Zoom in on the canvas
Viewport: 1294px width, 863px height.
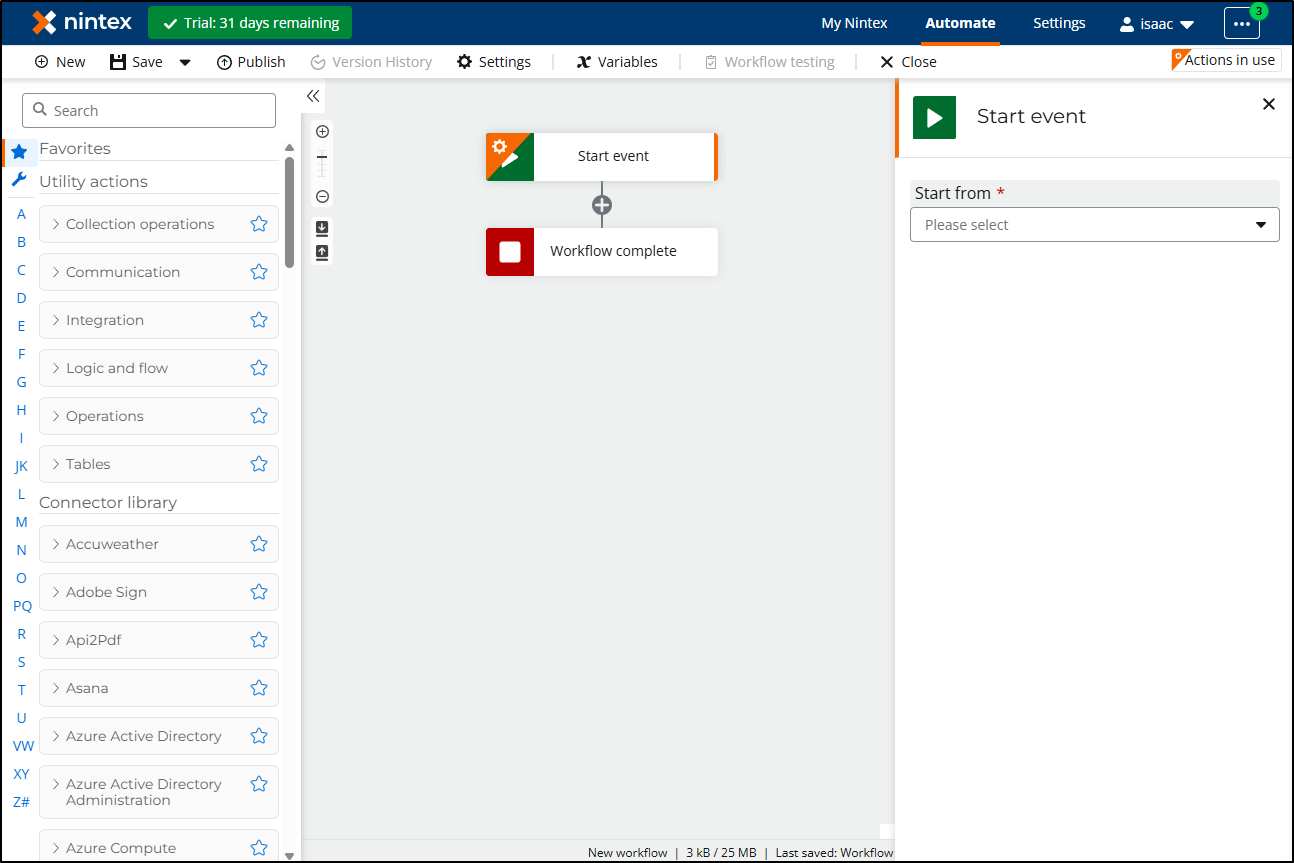coord(322,131)
